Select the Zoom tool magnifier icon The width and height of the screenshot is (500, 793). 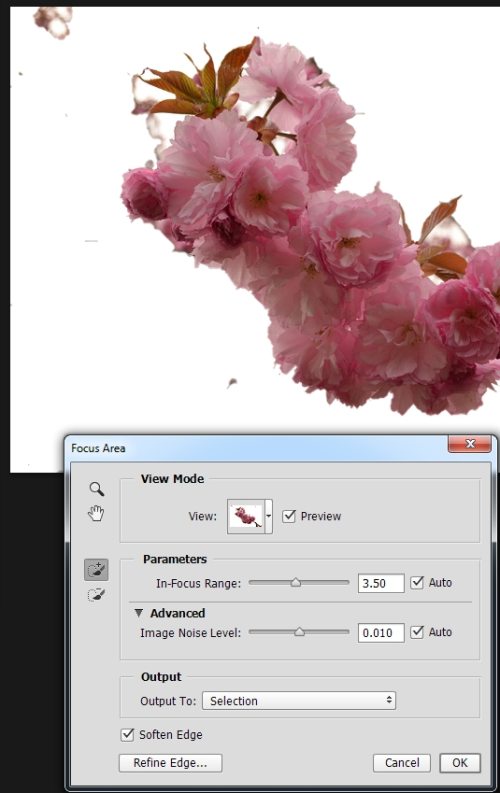(x=97, y=489)
